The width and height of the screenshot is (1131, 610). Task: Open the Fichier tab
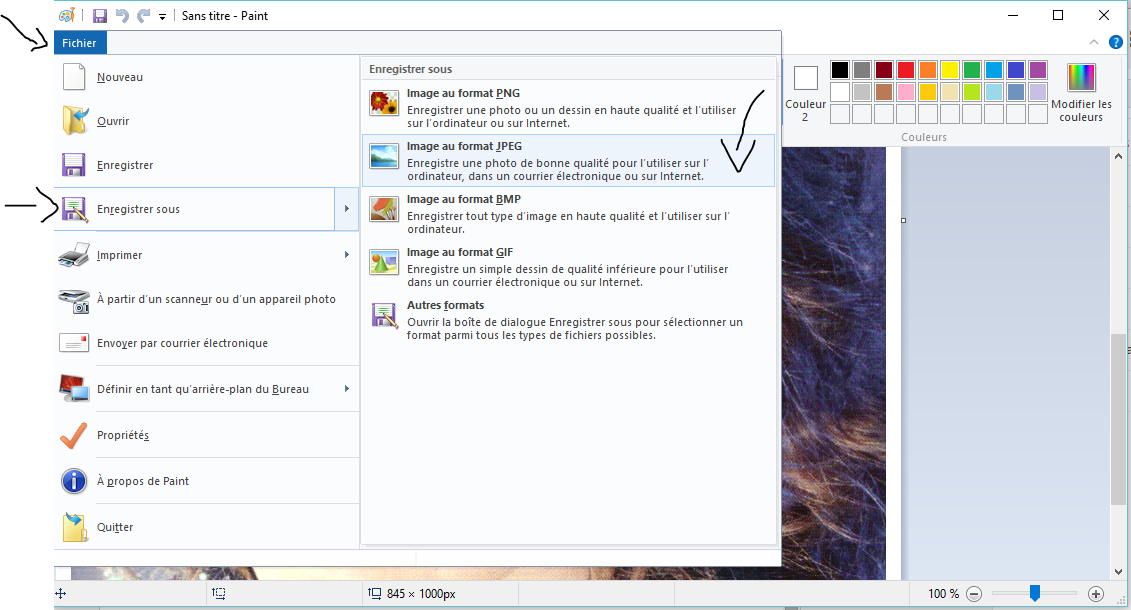(x=79, y=43)
